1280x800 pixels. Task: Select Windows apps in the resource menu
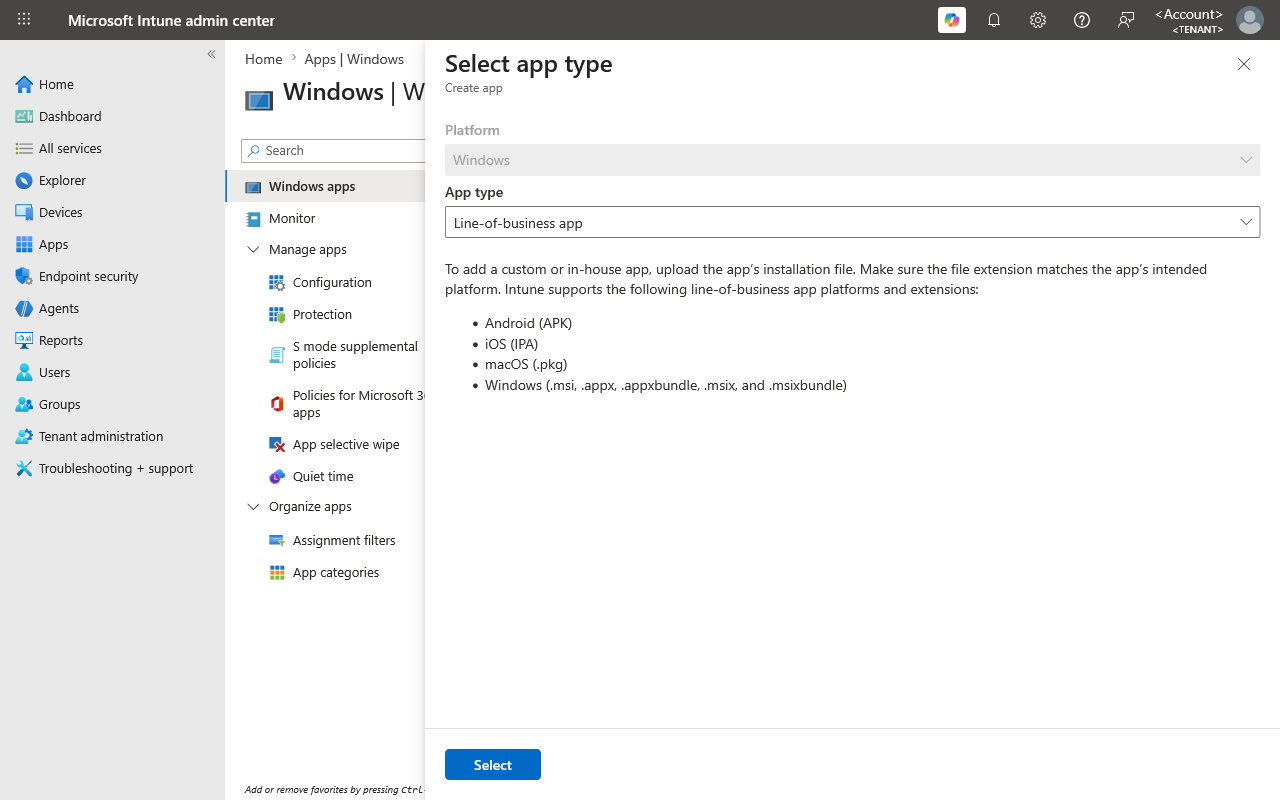pos(326,186)
